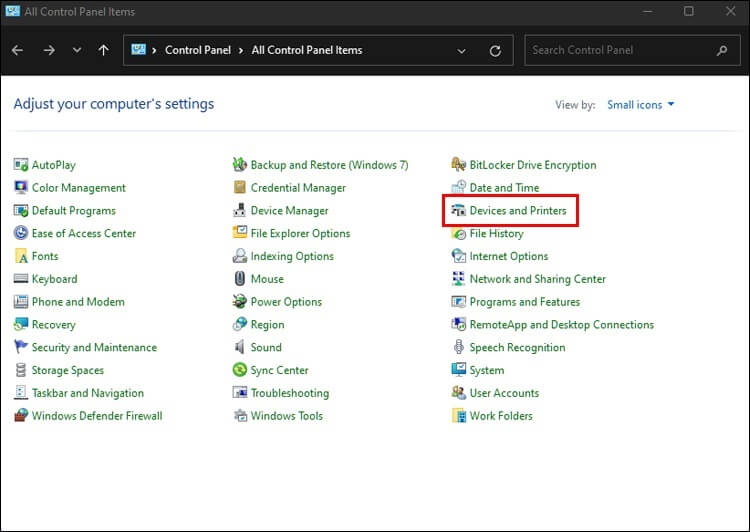Click the Work Folders icon
This screenshot has width=750, height=532.
point(459,415)
